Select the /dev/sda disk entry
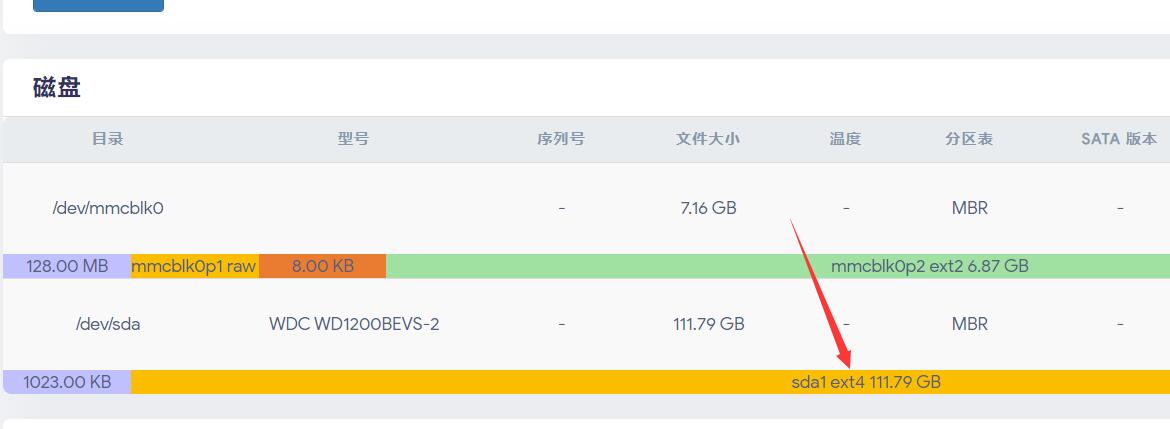The height and width of the screenshot is (429, 1170). click(x=107, y=324)
